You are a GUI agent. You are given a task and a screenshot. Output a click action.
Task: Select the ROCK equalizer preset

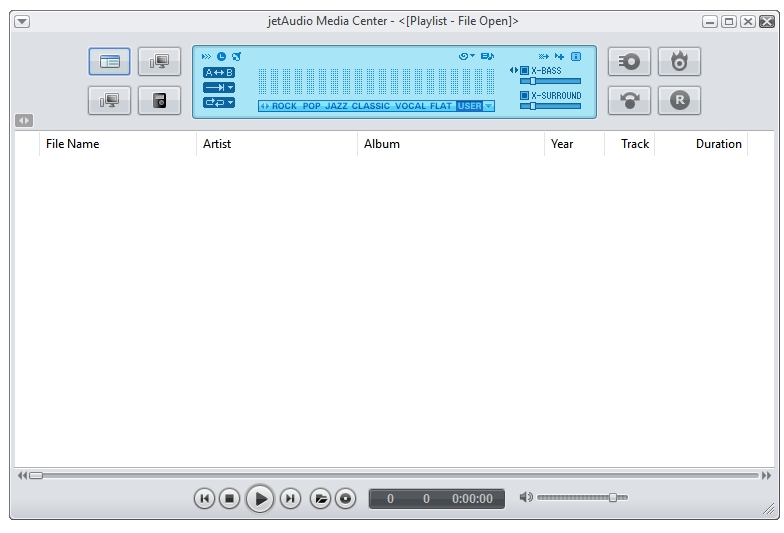(x=284, y=106)
